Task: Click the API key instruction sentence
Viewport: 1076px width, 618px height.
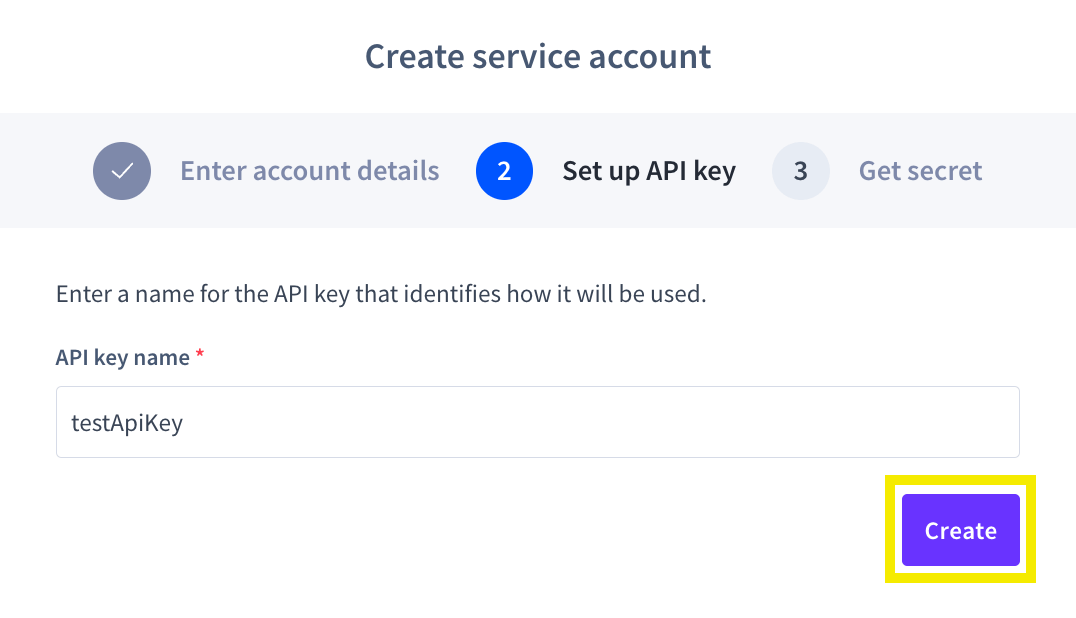Action: (x=381, y=296)
